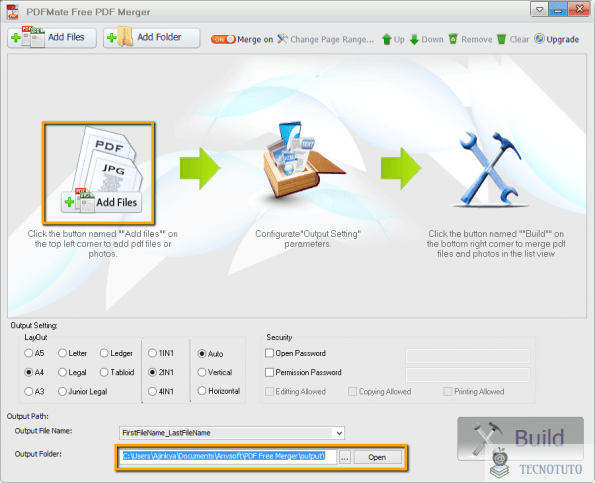595x483 pixels.
Task: Click the Clear bin icon
Action: click(501, 39)
